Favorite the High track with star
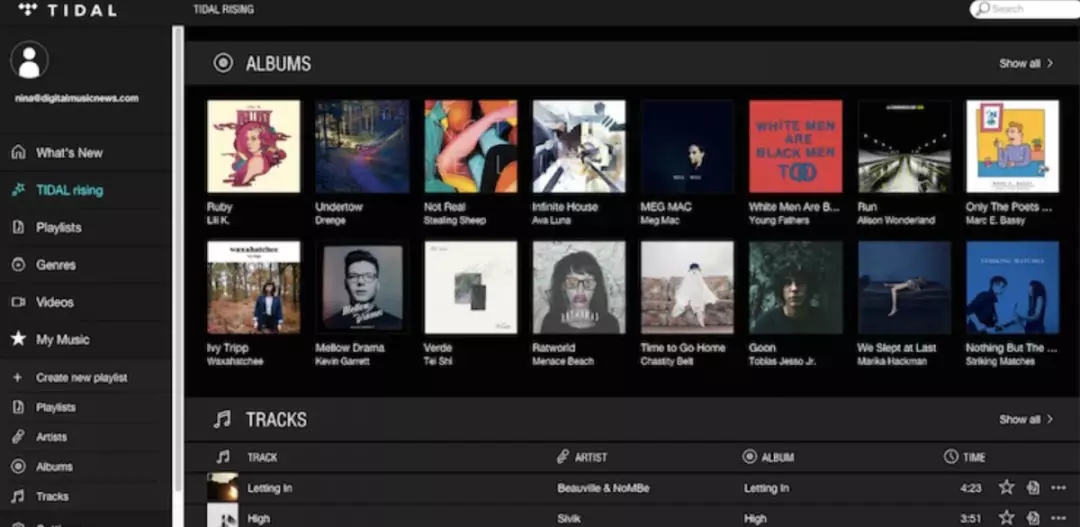1080x527 pixels. coord(1006,517)
